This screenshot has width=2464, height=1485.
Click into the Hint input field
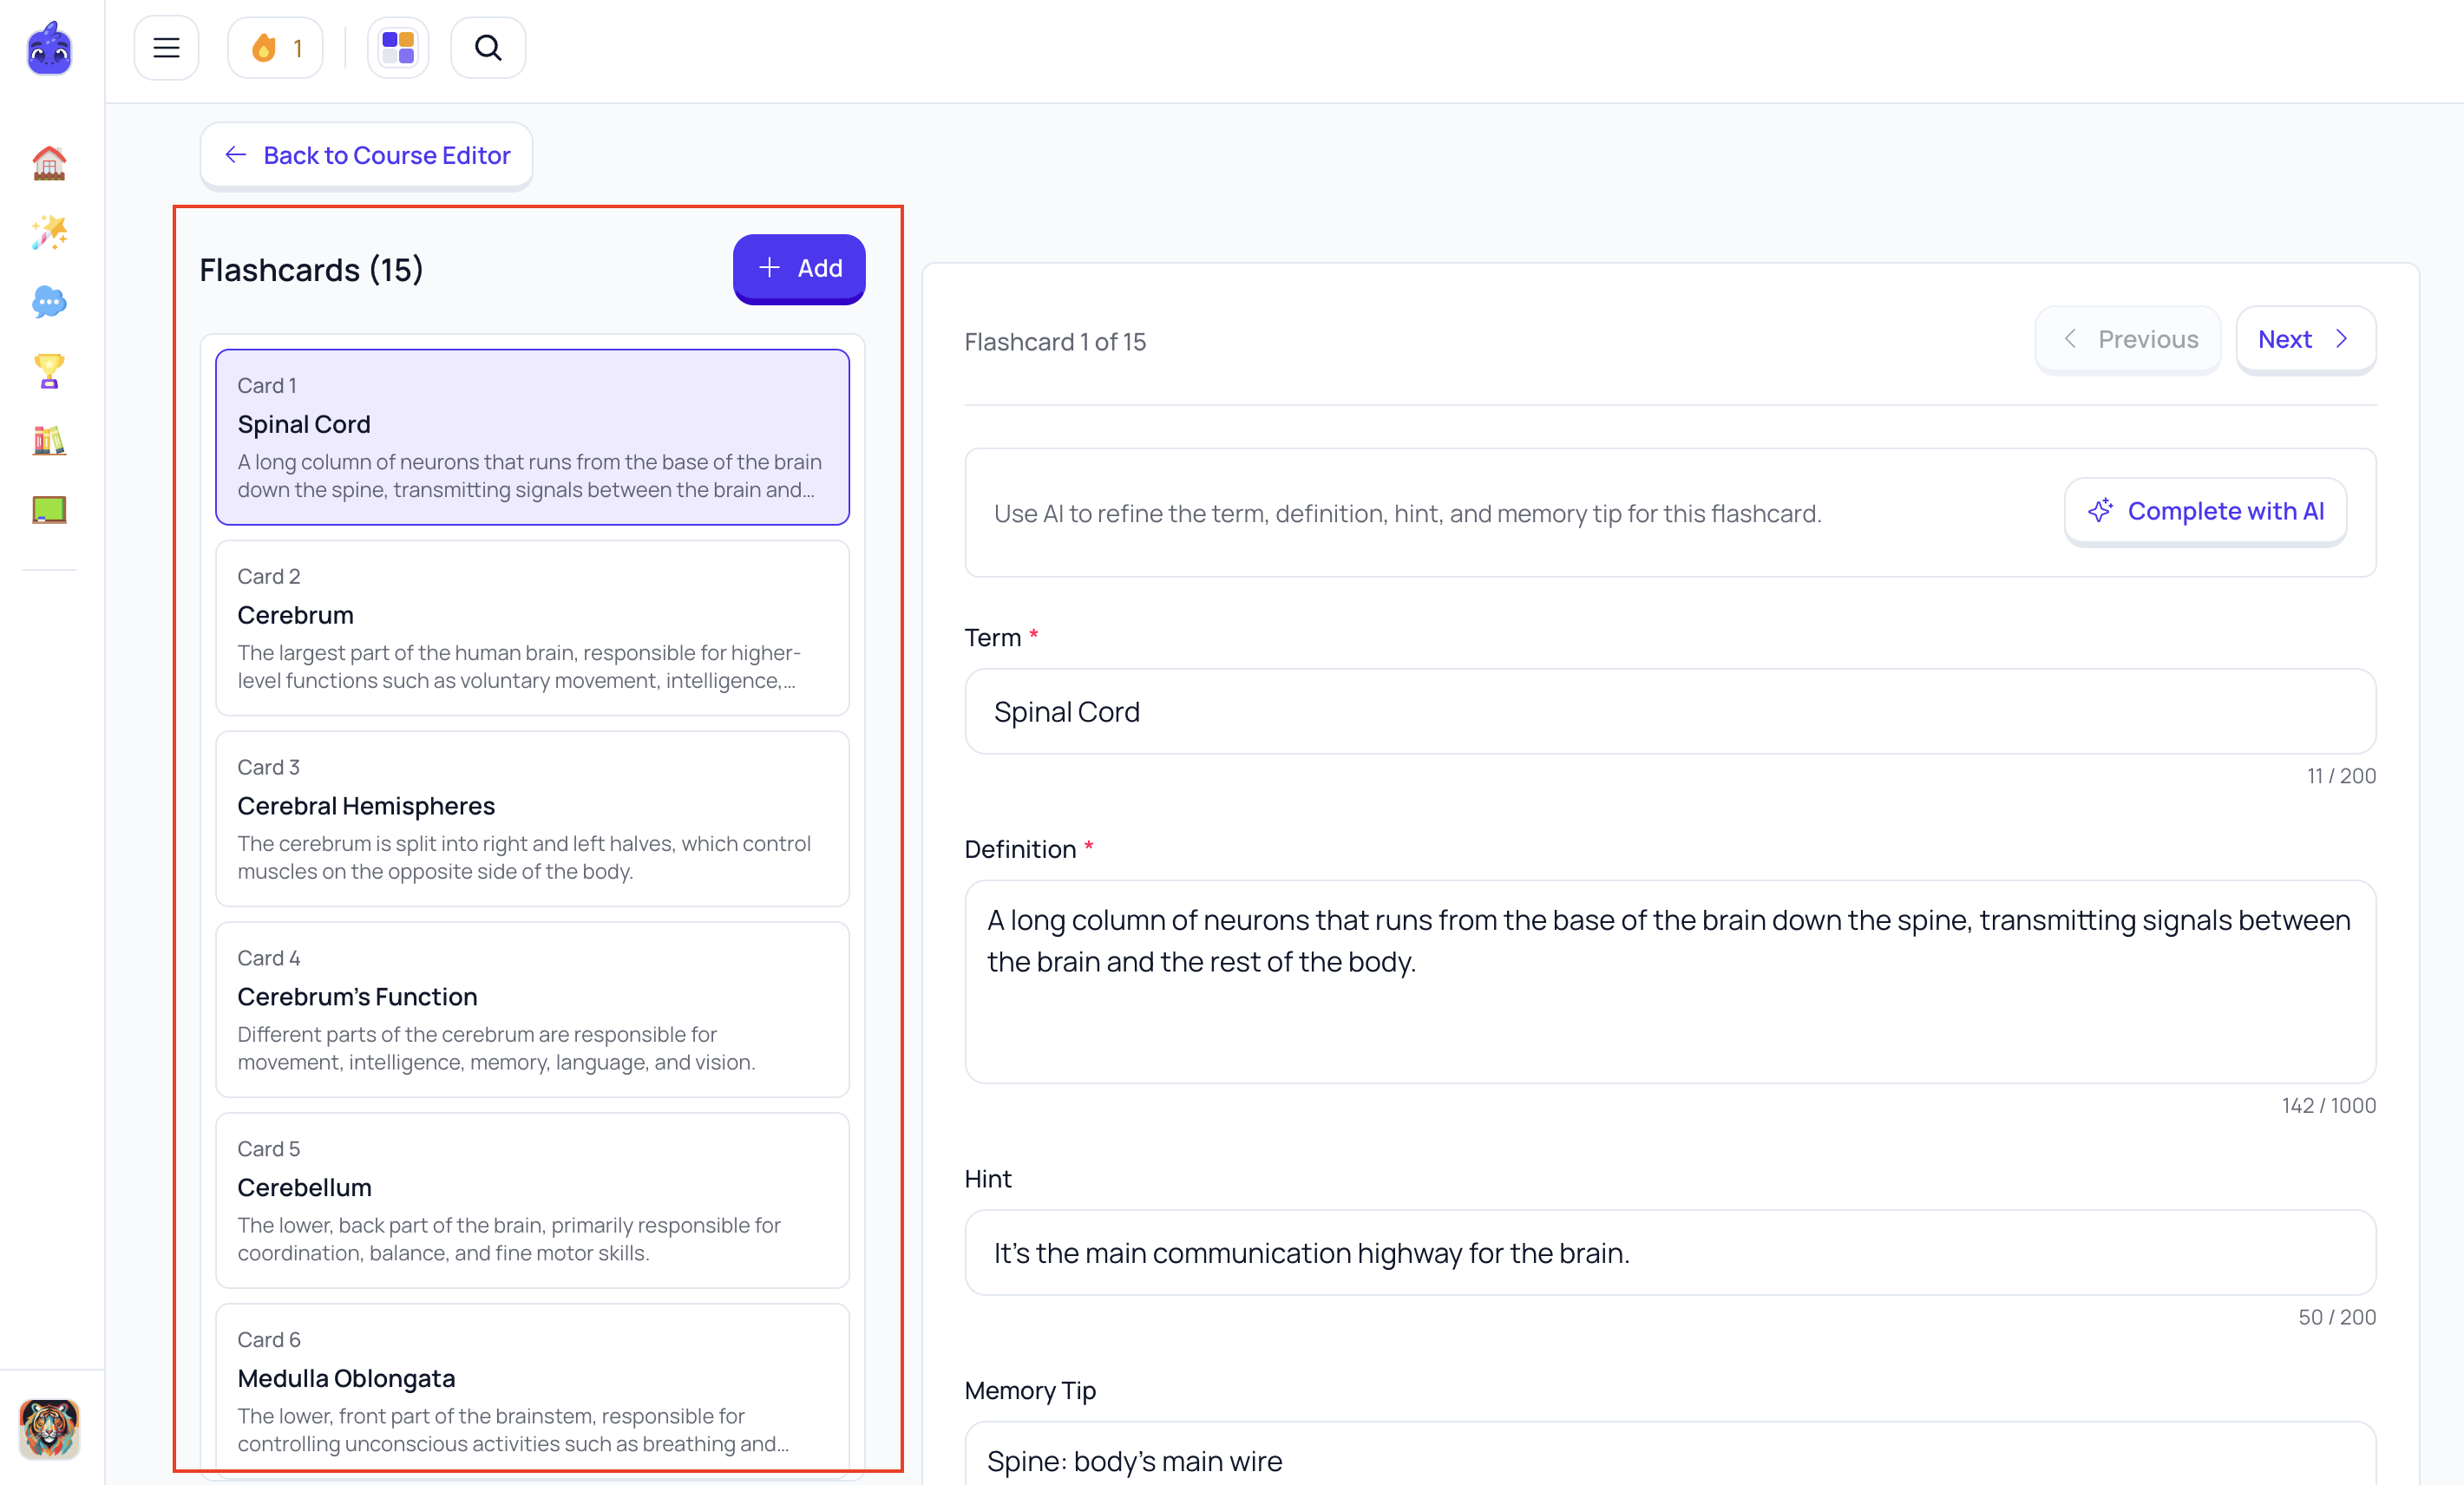(x=1670, y=1253)
